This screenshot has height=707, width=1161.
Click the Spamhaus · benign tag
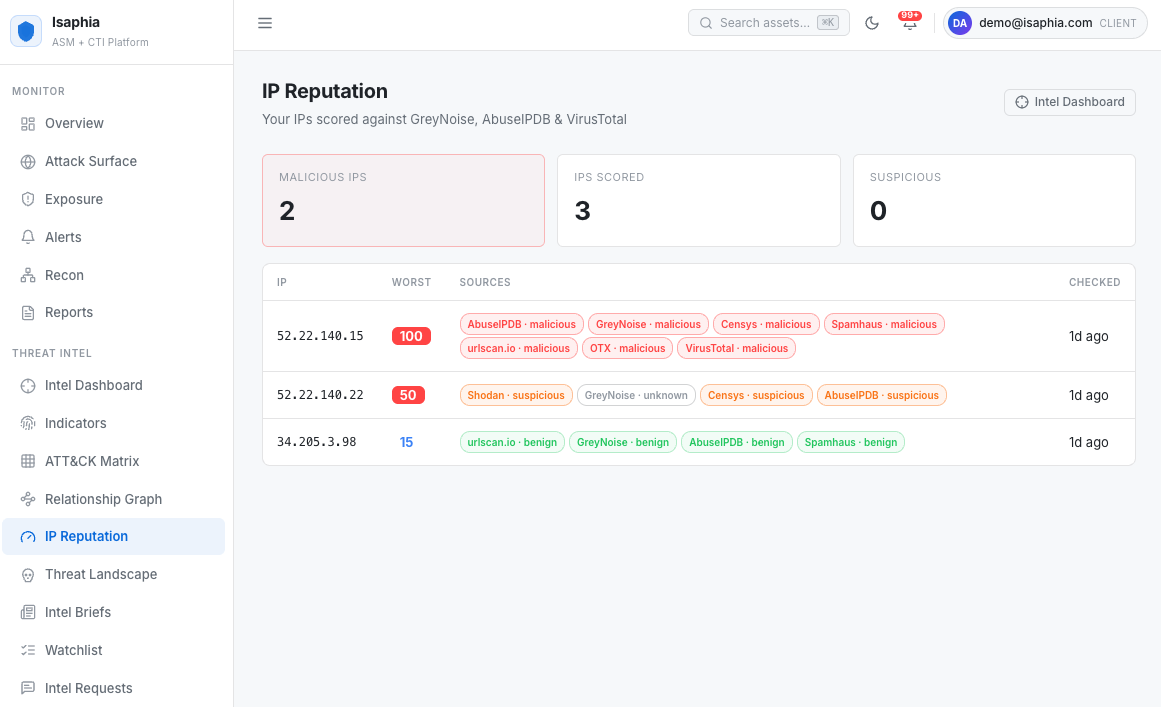[x=851, y=442]
